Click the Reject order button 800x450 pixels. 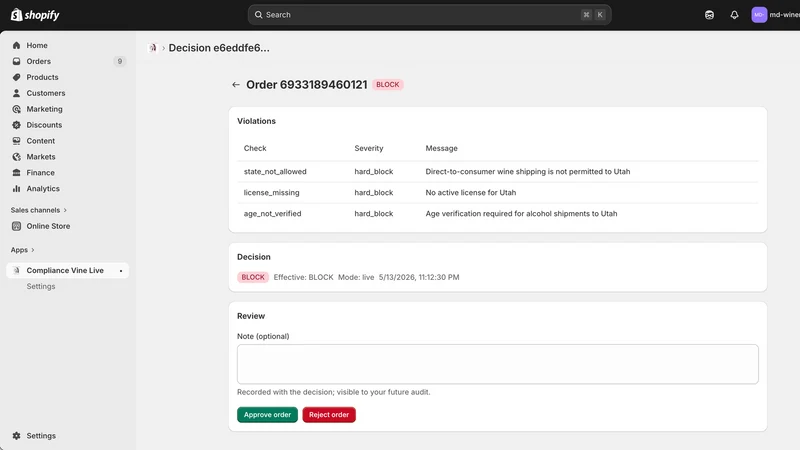(329, 415)
